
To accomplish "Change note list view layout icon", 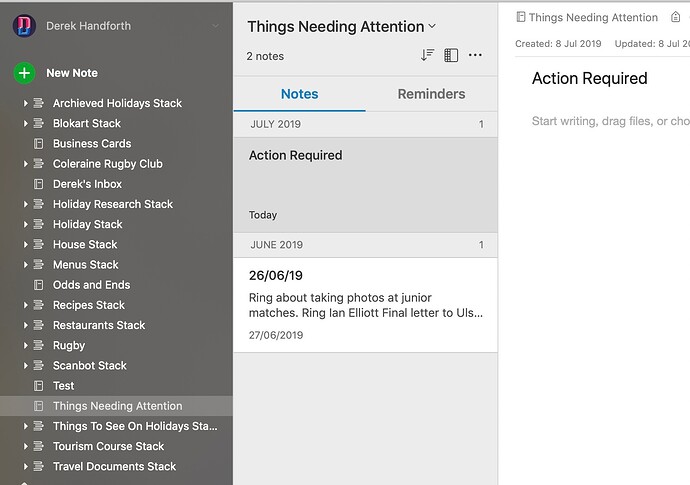I will click(451, 55).
